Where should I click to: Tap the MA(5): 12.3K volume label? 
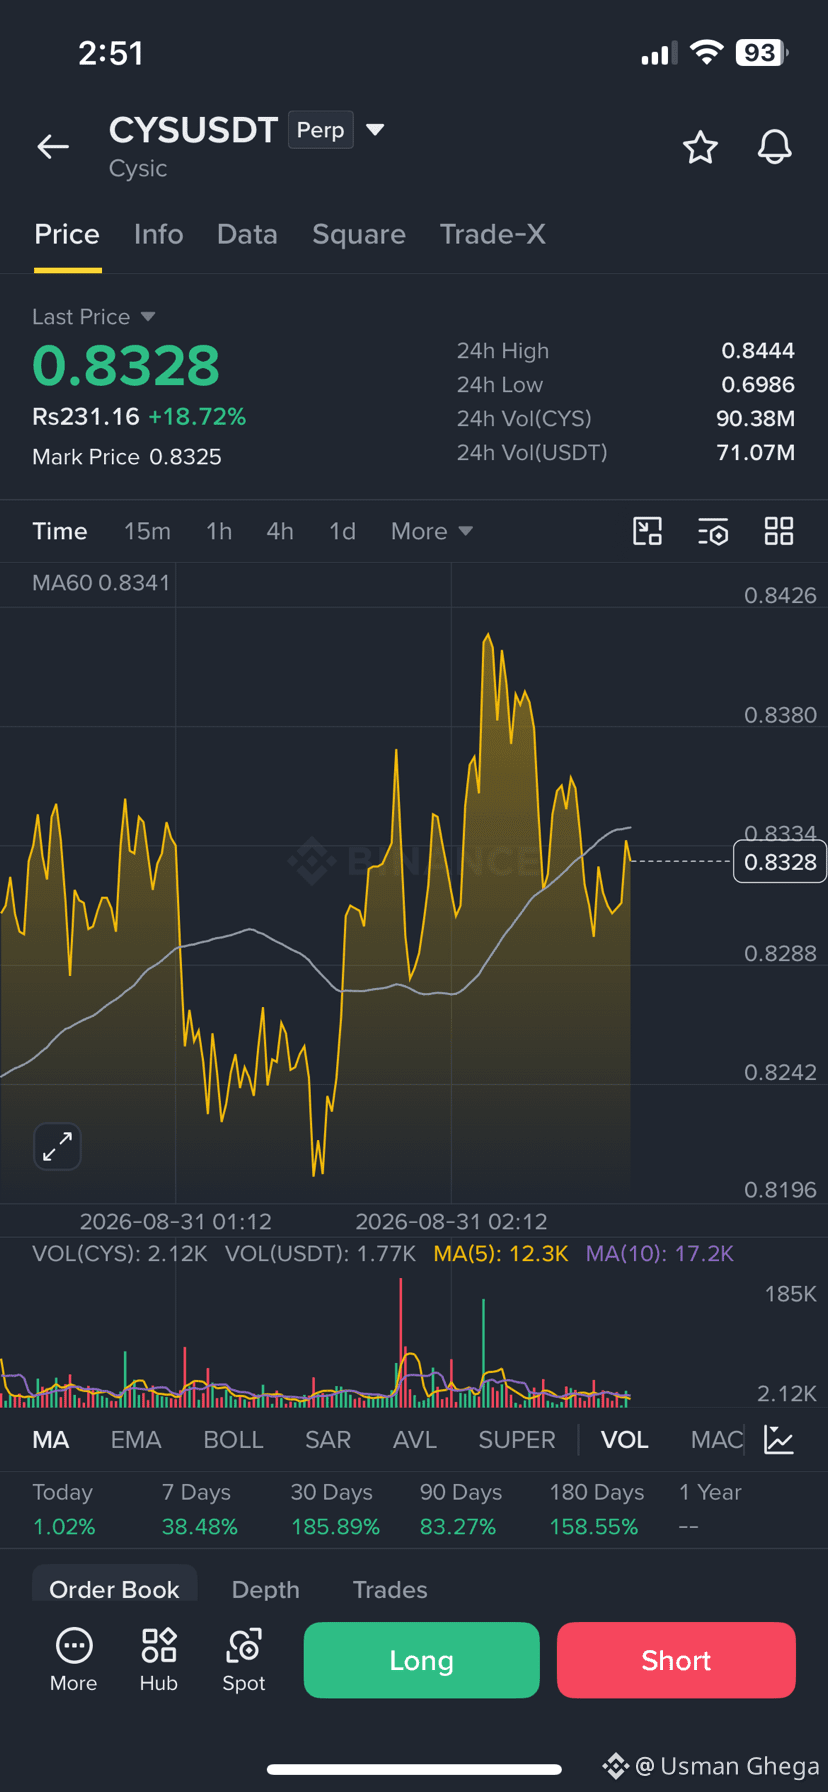click(501, 1254)
